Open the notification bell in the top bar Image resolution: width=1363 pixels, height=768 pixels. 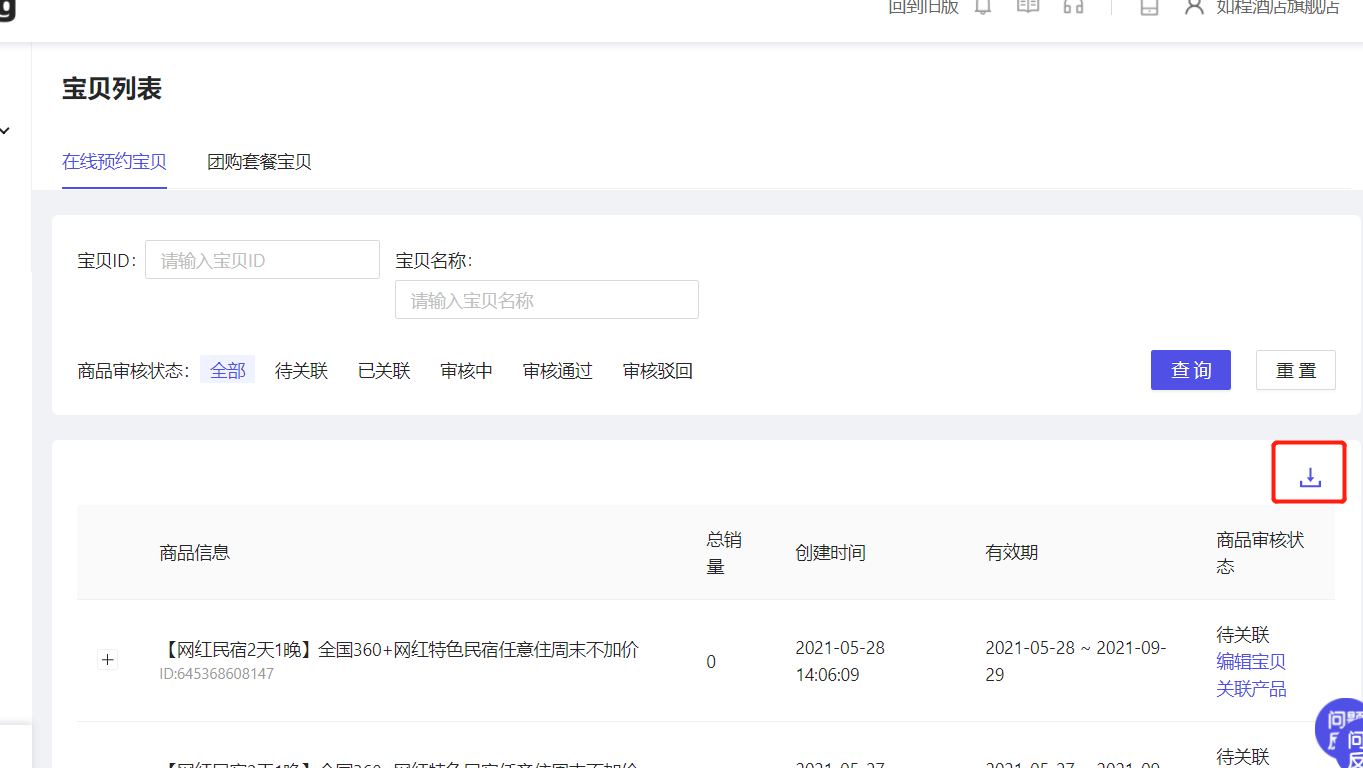[983, 7]
